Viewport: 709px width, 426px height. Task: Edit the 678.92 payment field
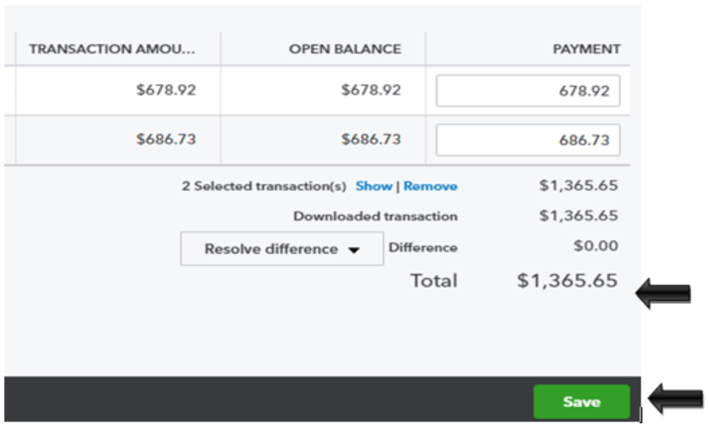(528, 91)
